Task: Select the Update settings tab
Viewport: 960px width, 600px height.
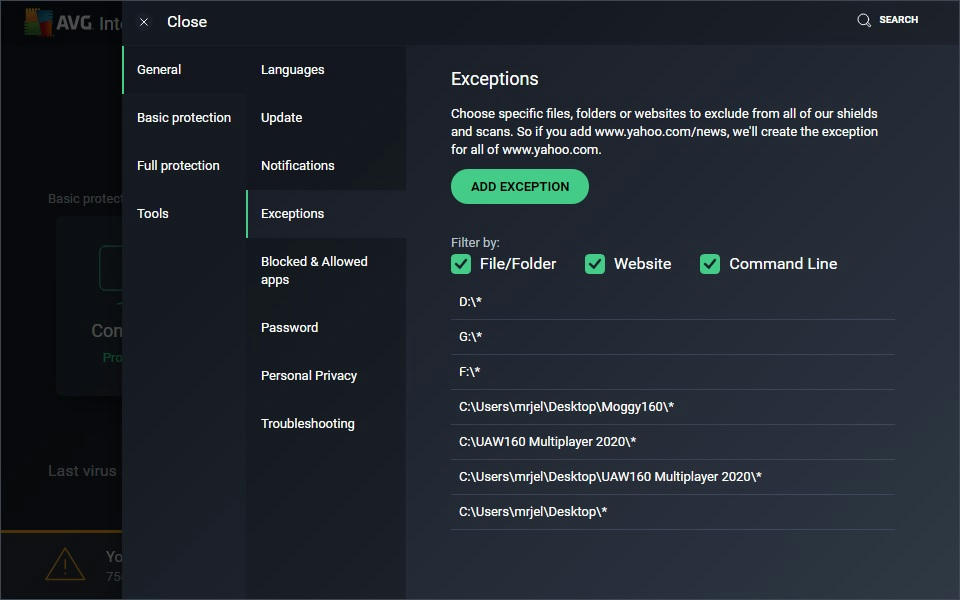Action: click(326, 118)
